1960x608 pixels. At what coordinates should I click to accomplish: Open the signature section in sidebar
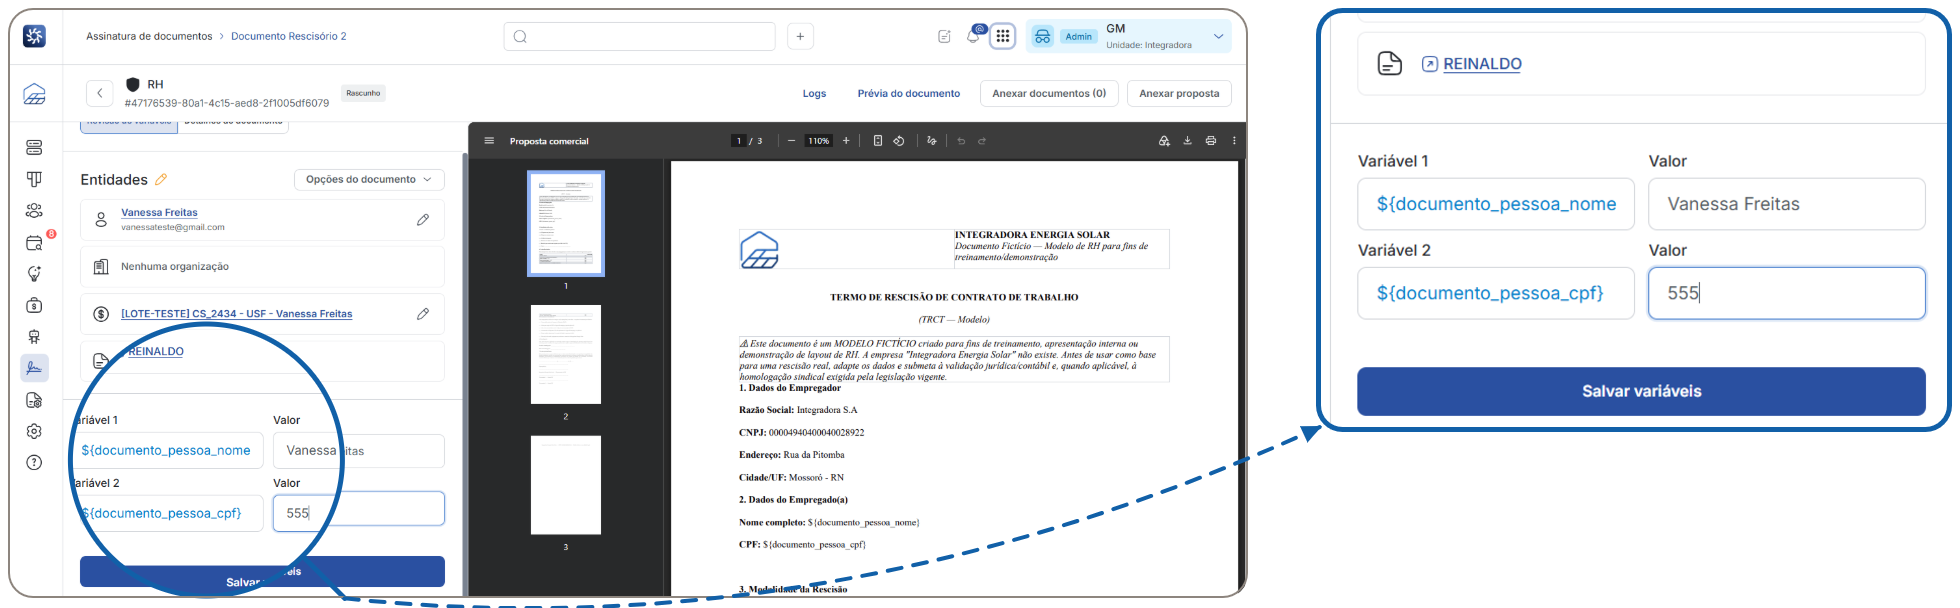[34, 368]
